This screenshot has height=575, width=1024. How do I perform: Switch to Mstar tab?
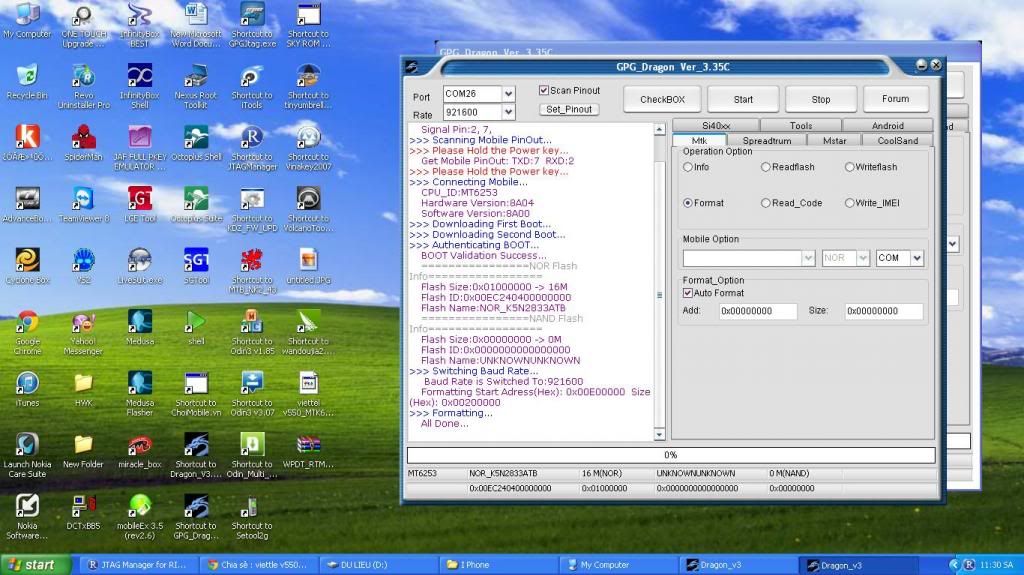tap(834, 140)
